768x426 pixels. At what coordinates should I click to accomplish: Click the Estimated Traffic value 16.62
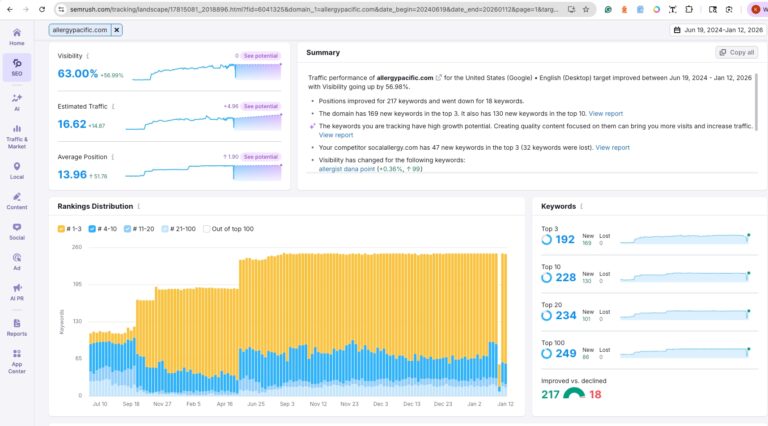(72, 124)
